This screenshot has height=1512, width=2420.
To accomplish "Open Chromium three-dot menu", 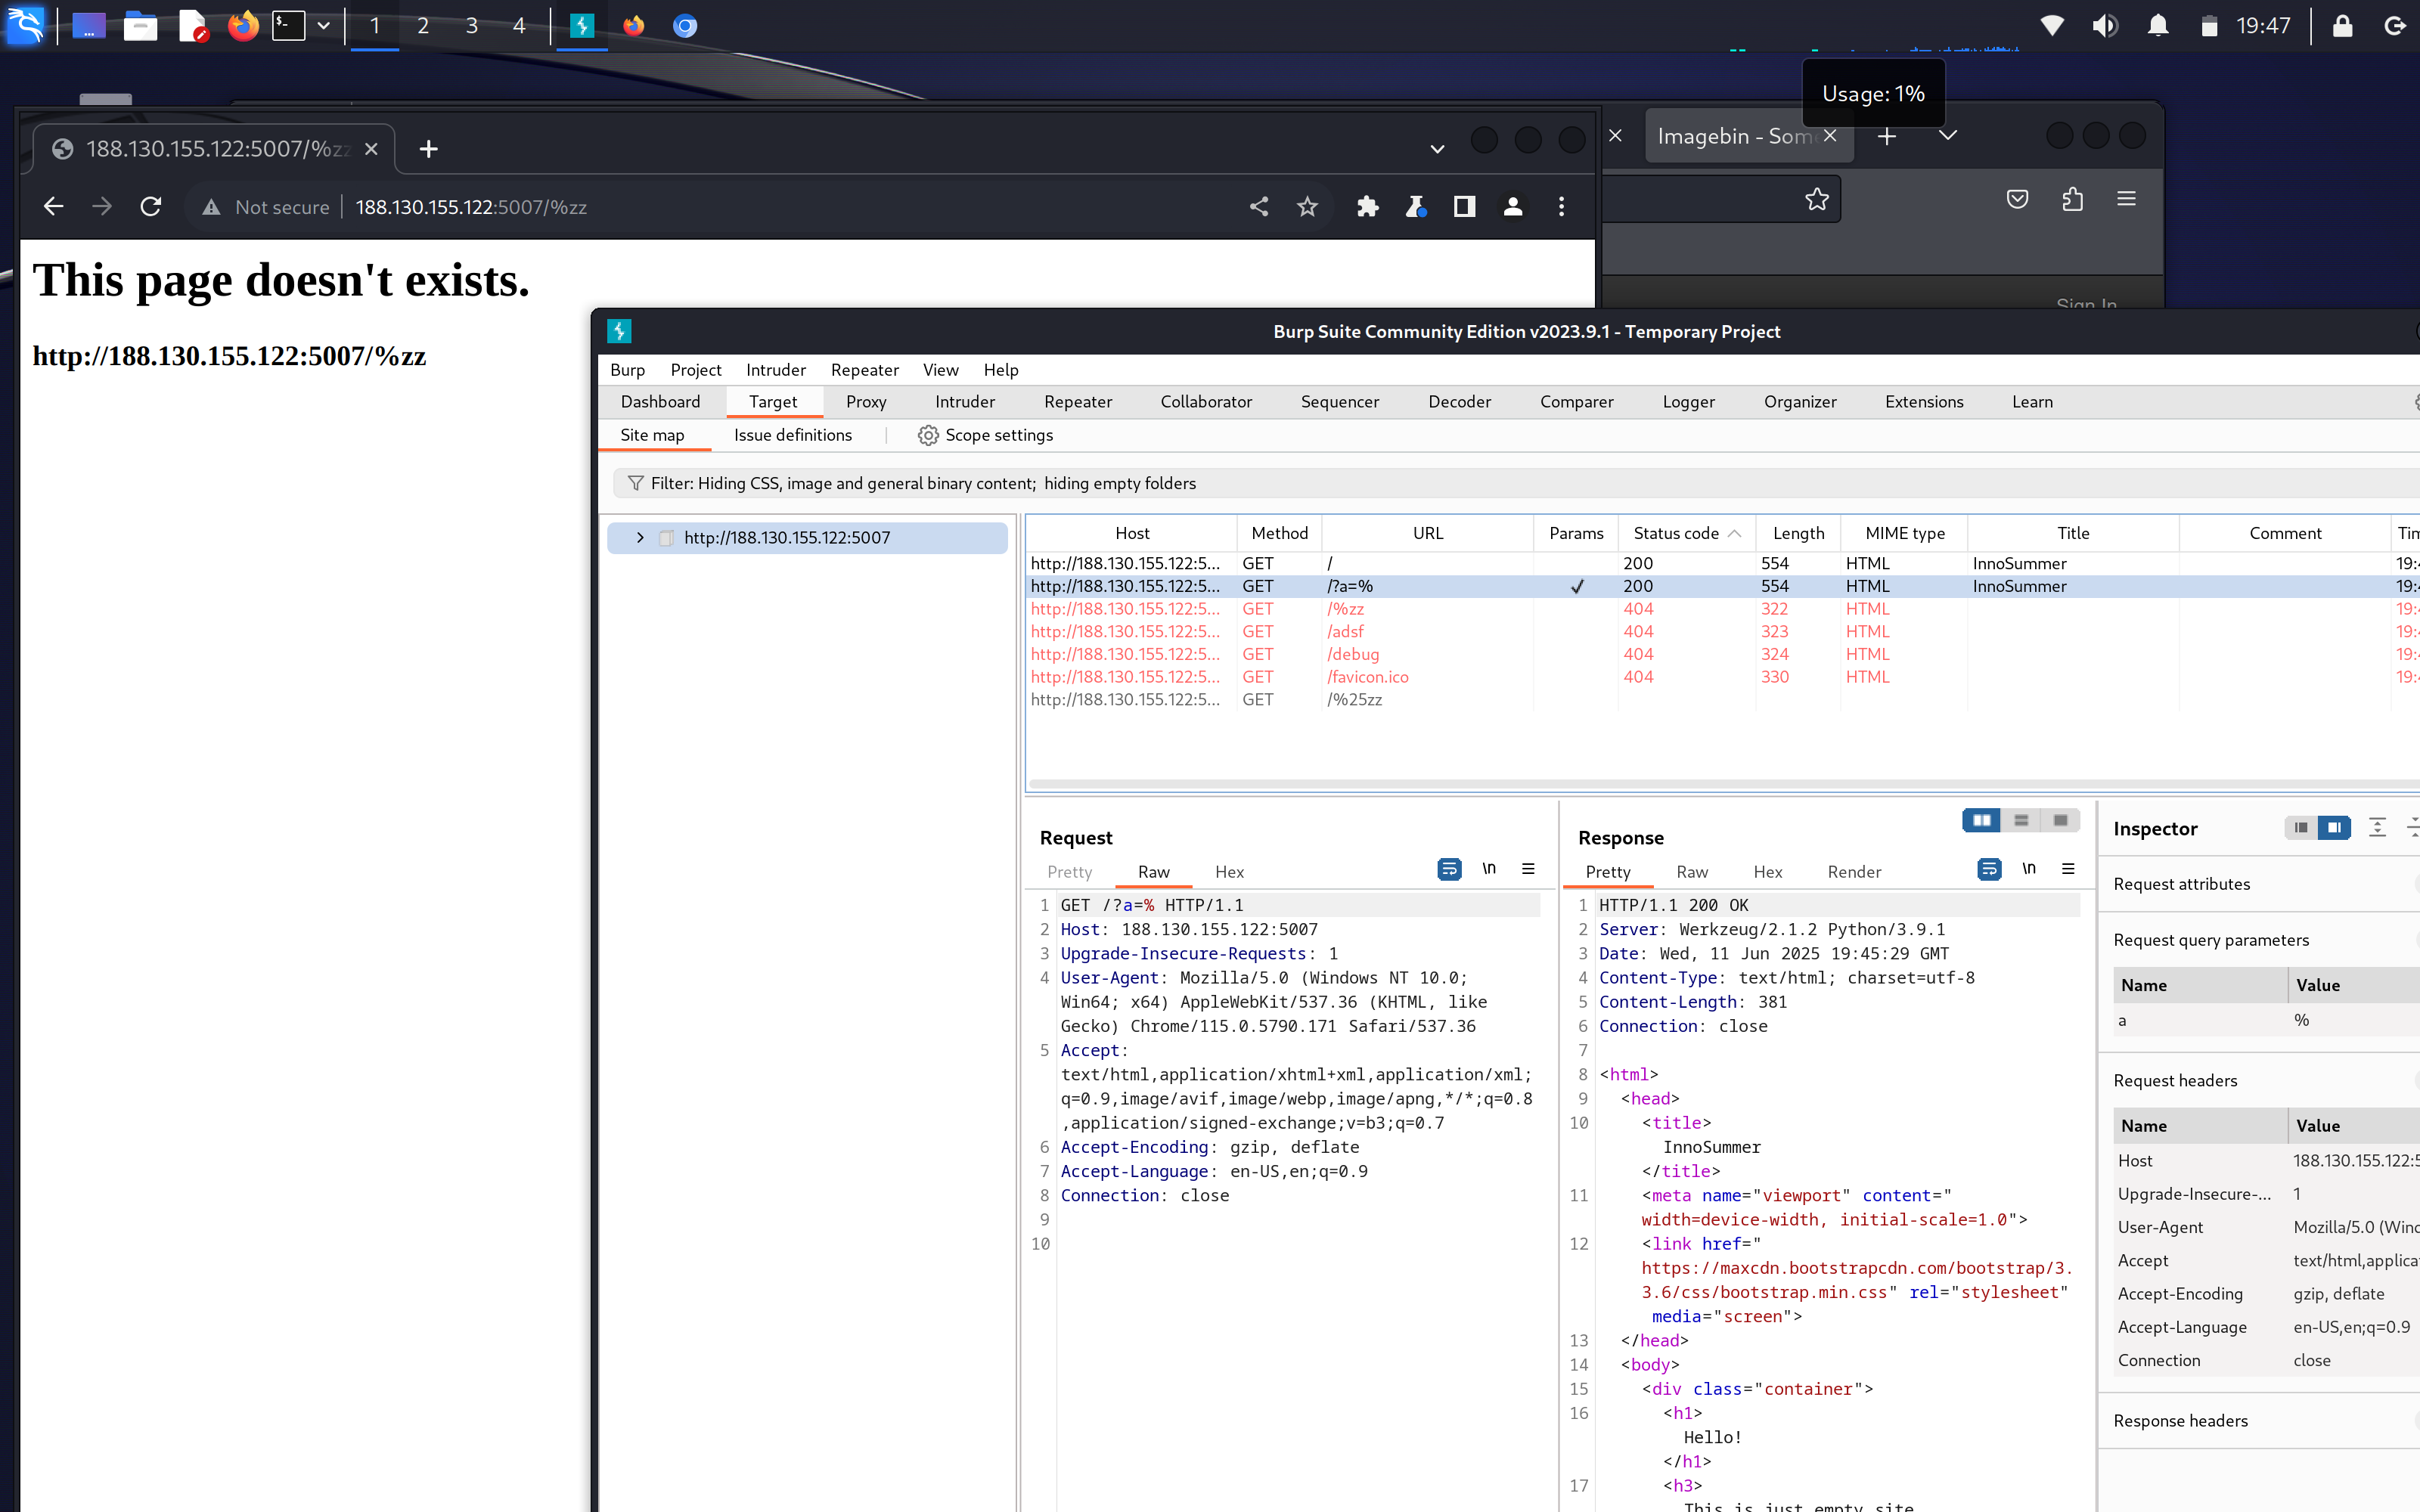I will tap(1561, 207).
